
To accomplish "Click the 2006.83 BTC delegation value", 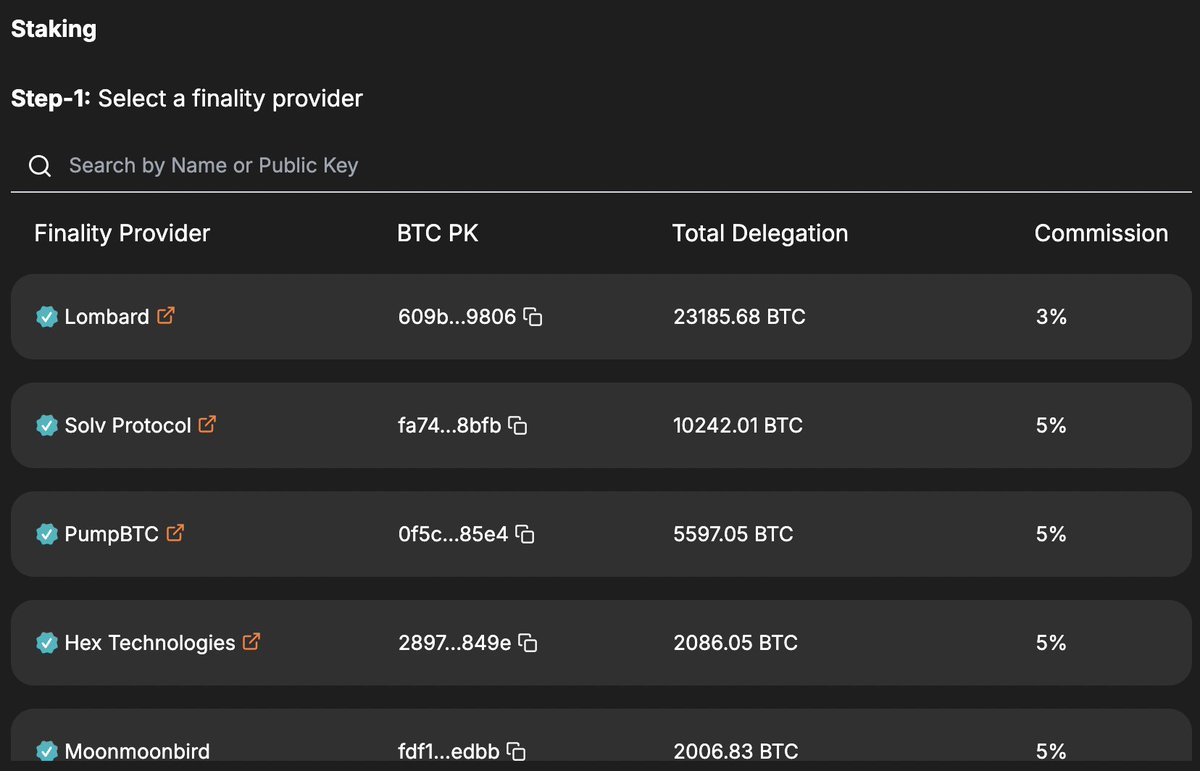I will pyautogui.click(x=735, y=751).
